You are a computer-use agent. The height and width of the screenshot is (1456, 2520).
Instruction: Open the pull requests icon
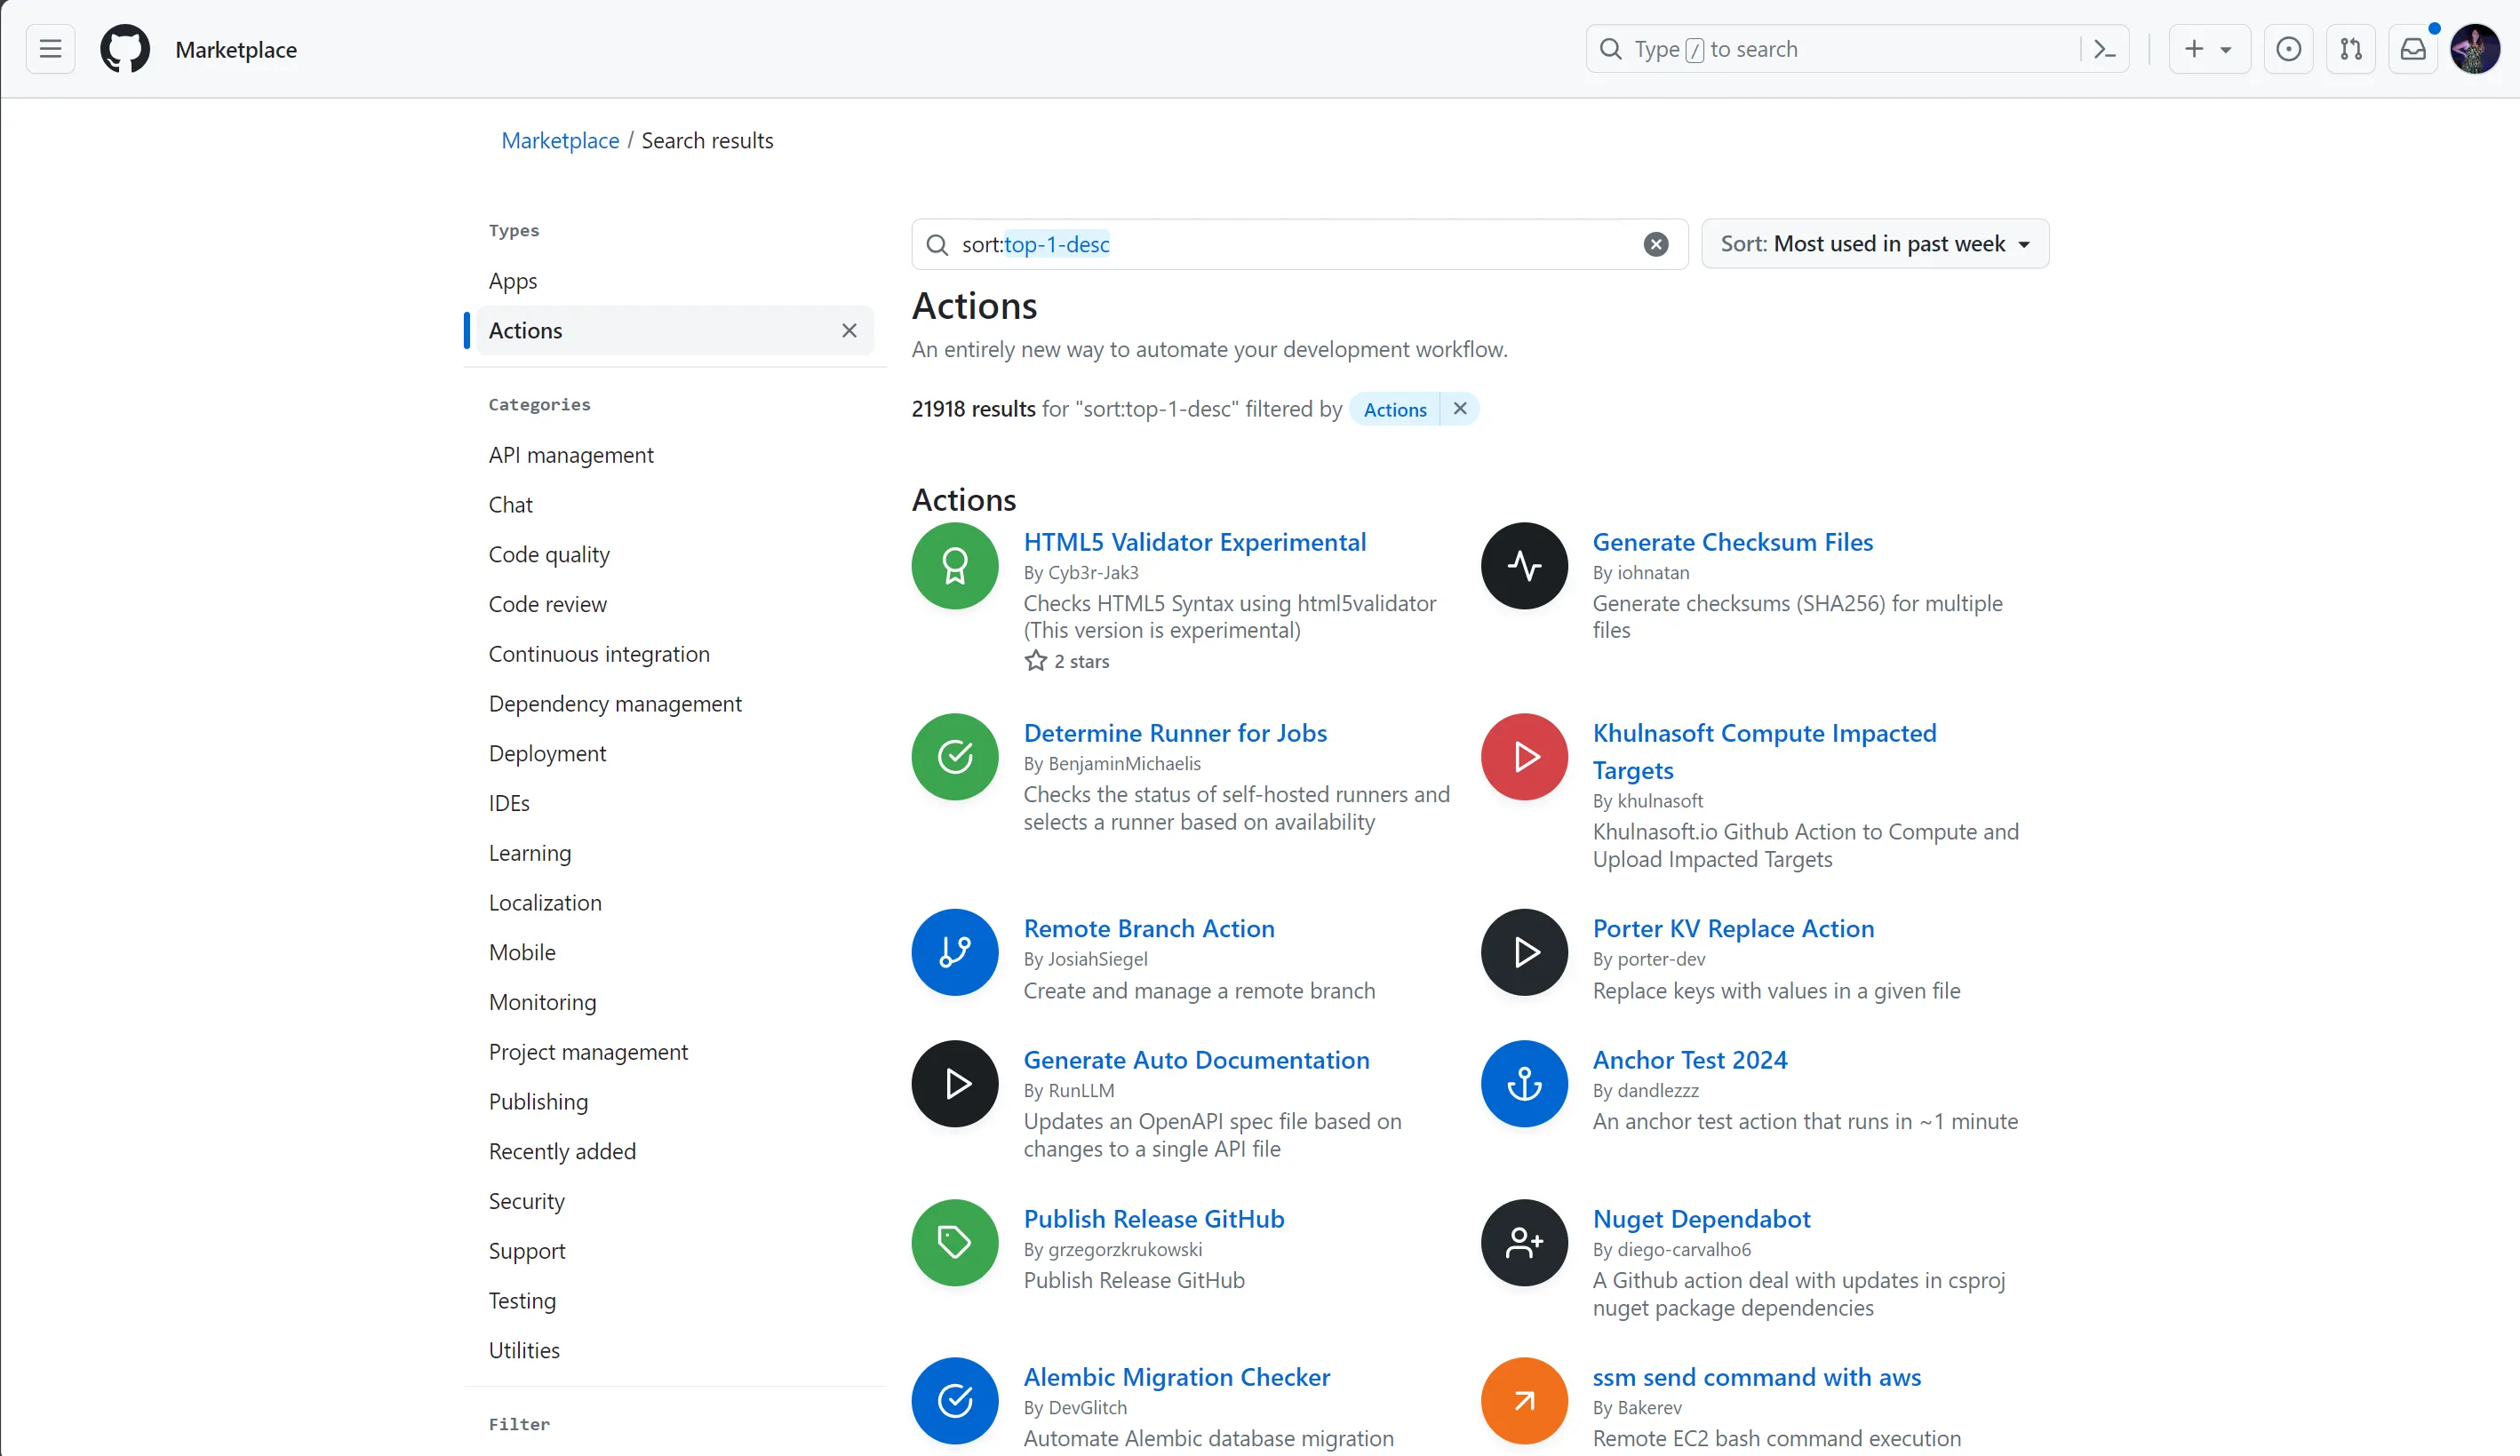pos(2351,49)
